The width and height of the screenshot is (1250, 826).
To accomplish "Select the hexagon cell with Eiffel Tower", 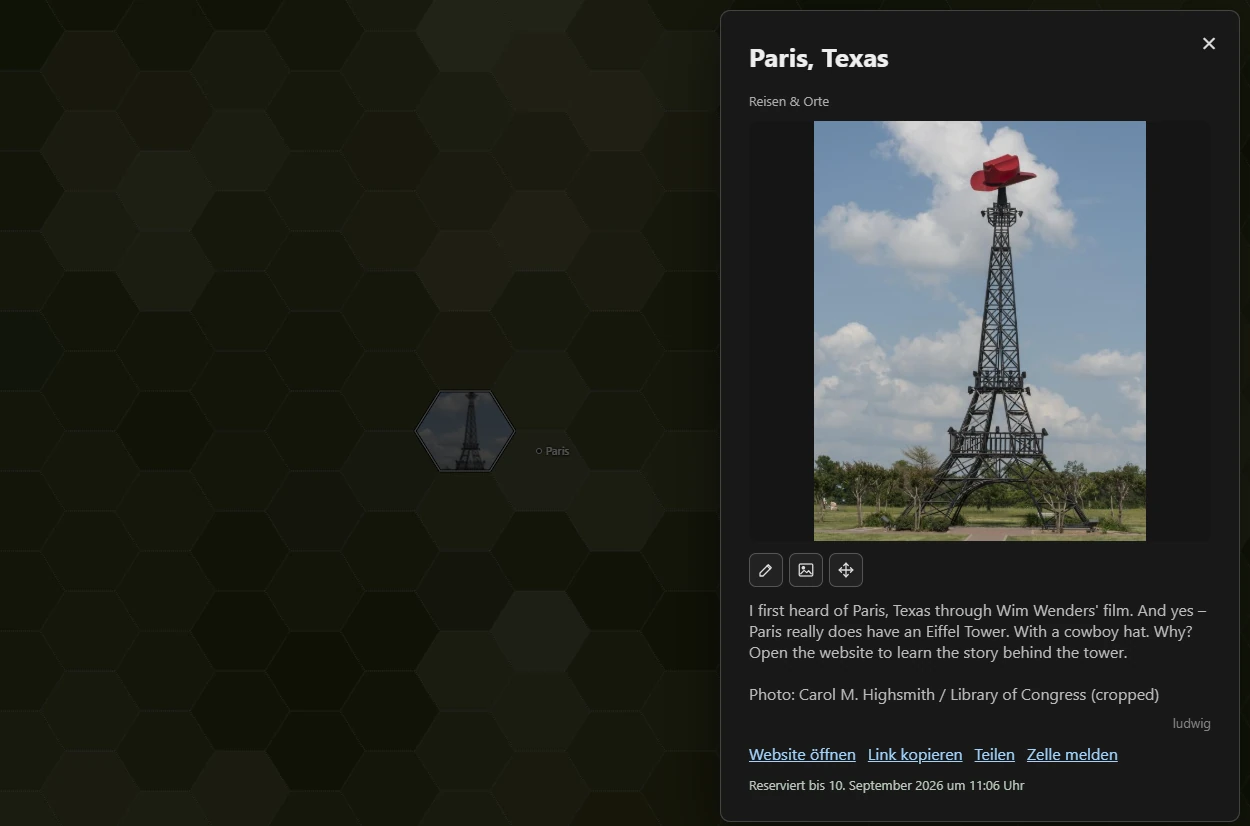I will point(465,431).
